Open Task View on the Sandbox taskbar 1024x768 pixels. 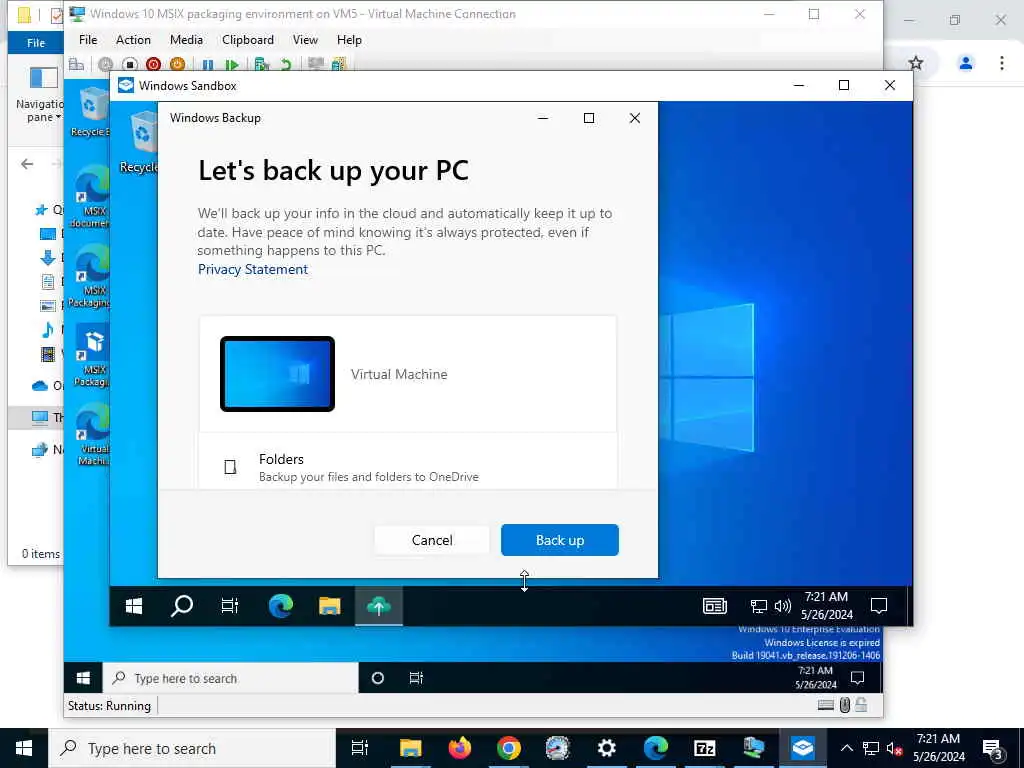click(230, 606)
